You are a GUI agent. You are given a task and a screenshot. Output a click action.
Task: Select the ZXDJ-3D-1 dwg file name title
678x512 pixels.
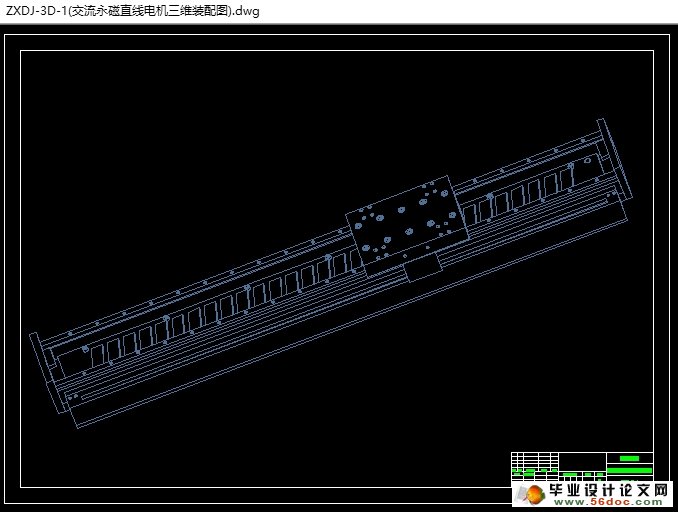pyautogui.click(x=131, y=9)
